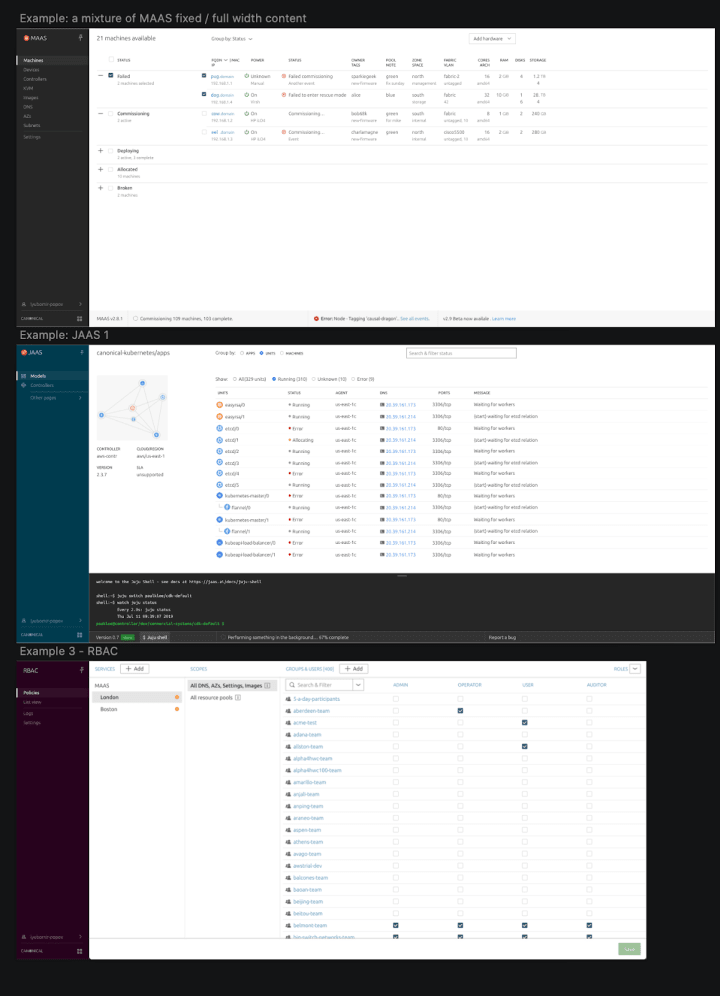Image resolution: width=720 pixels, height=996 pixels.
Task: Expand the Deploying machine group
Action: point(100,151)
